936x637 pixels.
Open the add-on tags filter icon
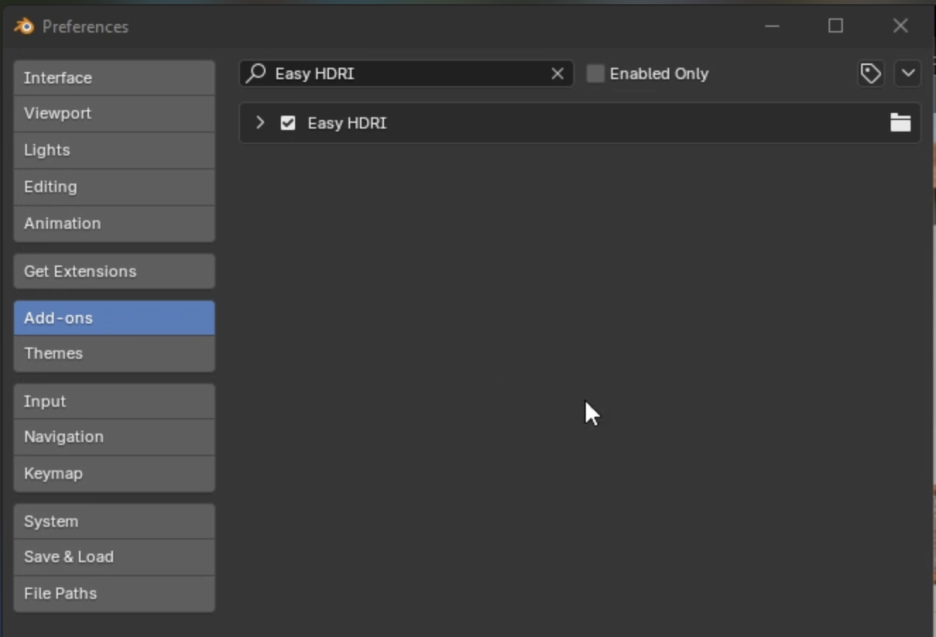tap(870, 73)
